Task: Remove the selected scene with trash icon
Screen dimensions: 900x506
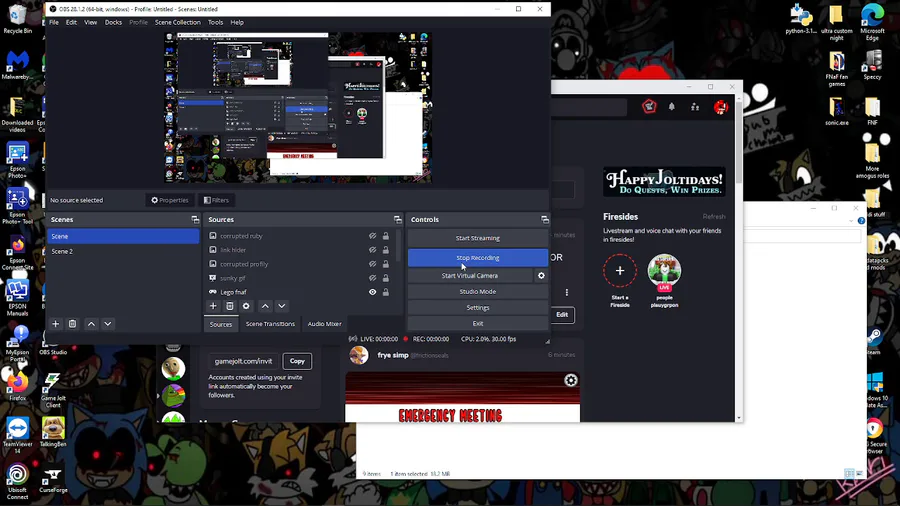Action: click(x=72, y=324)
